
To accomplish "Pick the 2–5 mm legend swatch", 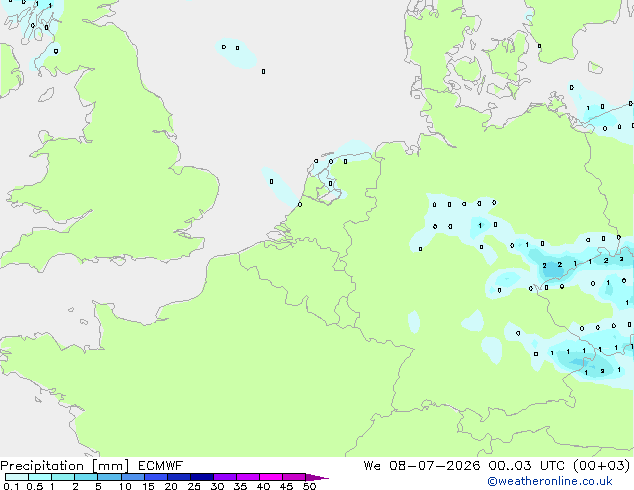I will pos(86,477).
